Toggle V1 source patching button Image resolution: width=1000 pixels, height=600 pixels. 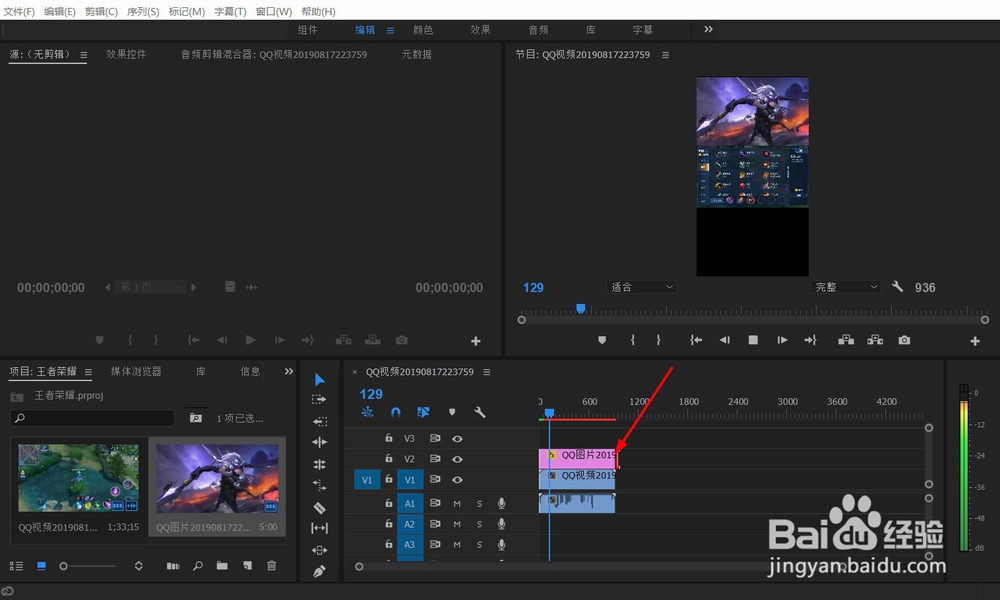[367, 479]
